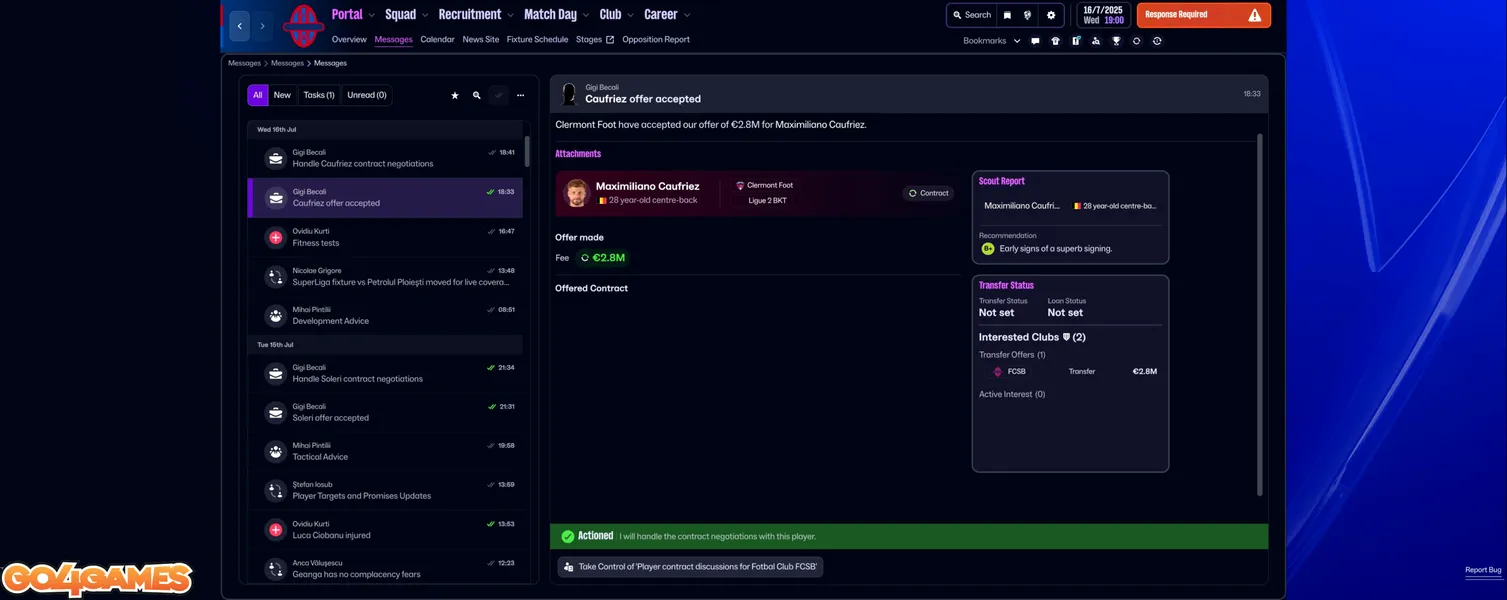The height and width of the screenshot is (600, 1507).
Task: Open the 'Fitness tests' message from Ovidiu Kurti
Action: tap(385, 237)
